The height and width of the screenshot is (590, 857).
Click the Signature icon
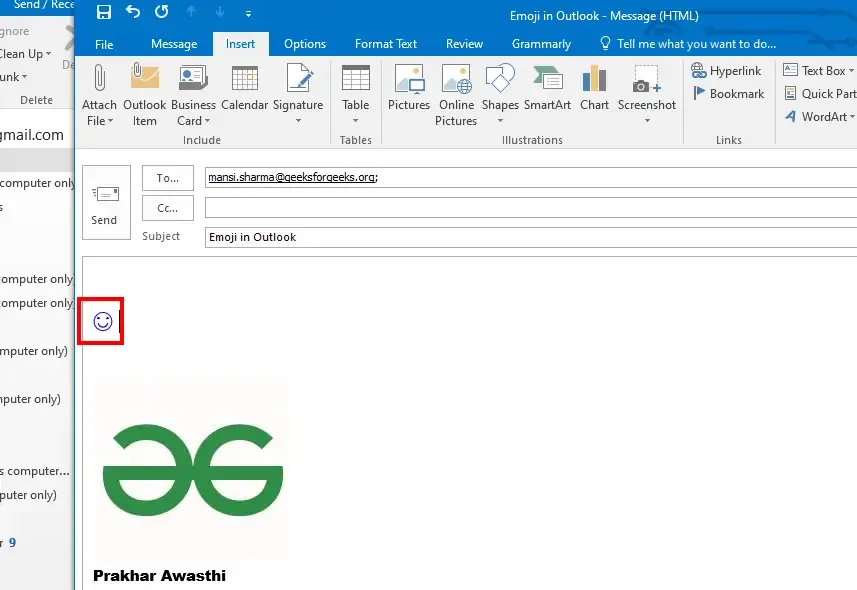tap(300, 78)
